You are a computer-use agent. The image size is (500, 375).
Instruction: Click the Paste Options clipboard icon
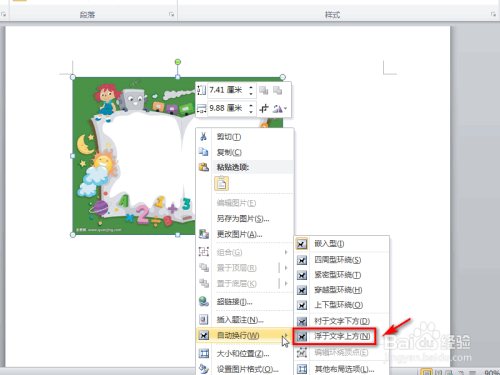(204, 167)
